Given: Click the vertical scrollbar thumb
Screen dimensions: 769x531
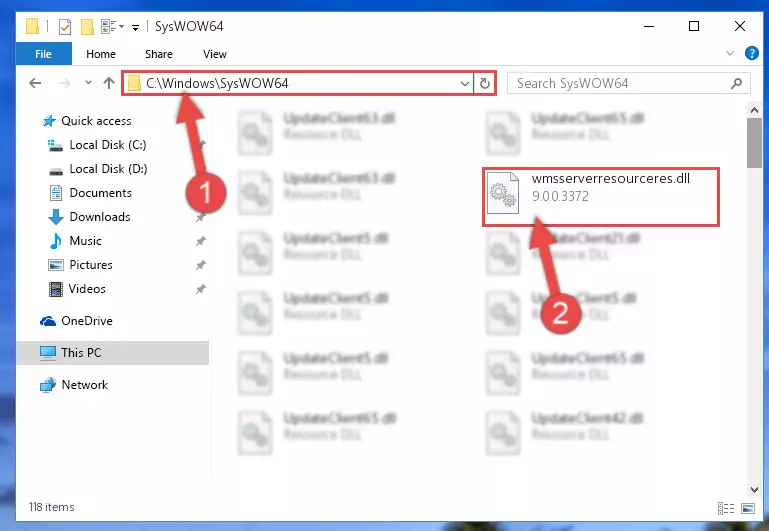Looking at the screenshot, I should point(754,143).
